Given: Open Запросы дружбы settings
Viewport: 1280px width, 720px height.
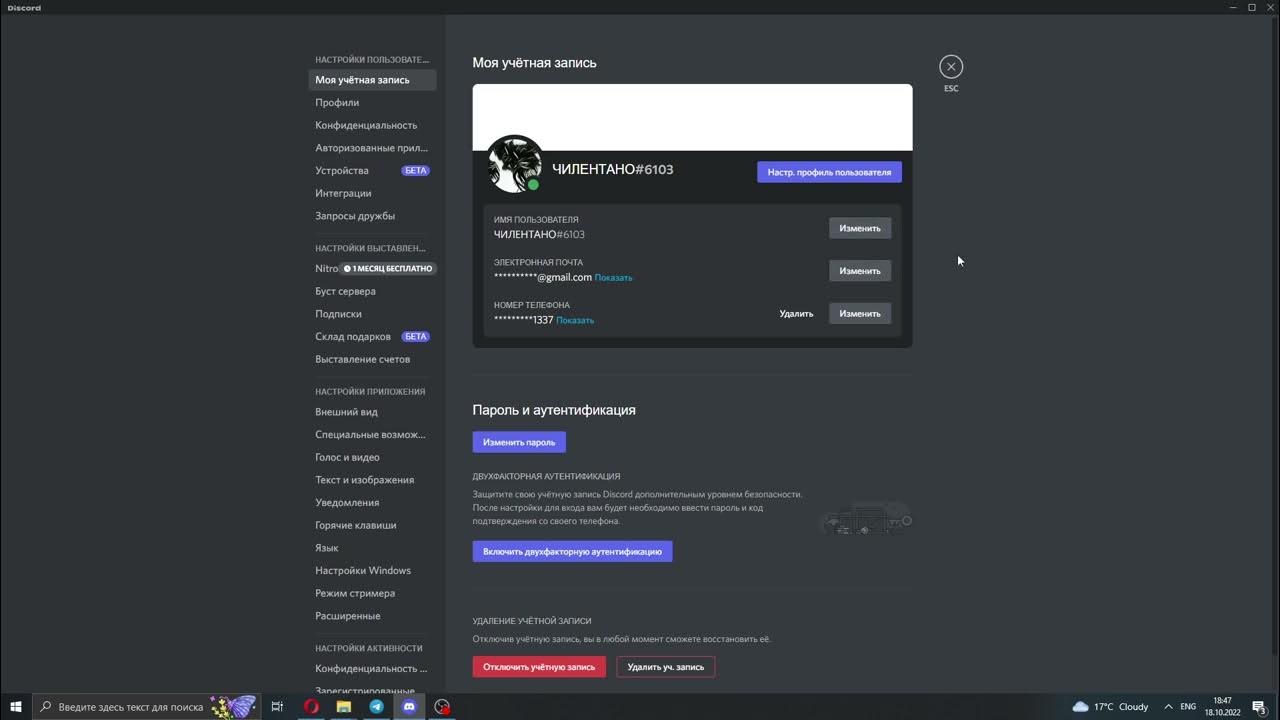Looking at the screenshot, I should coord(372,216).
